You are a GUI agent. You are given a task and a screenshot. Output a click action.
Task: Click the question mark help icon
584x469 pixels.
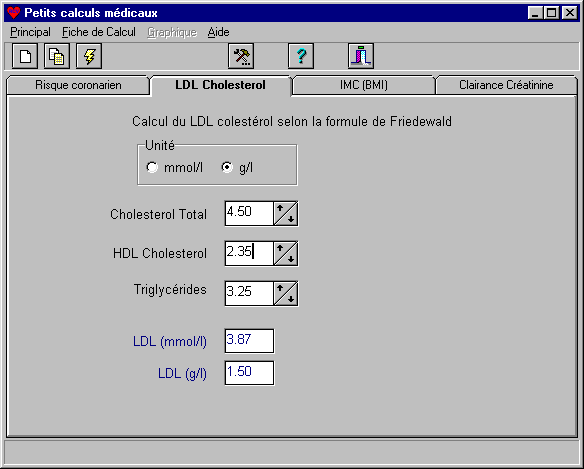[301, 56]
